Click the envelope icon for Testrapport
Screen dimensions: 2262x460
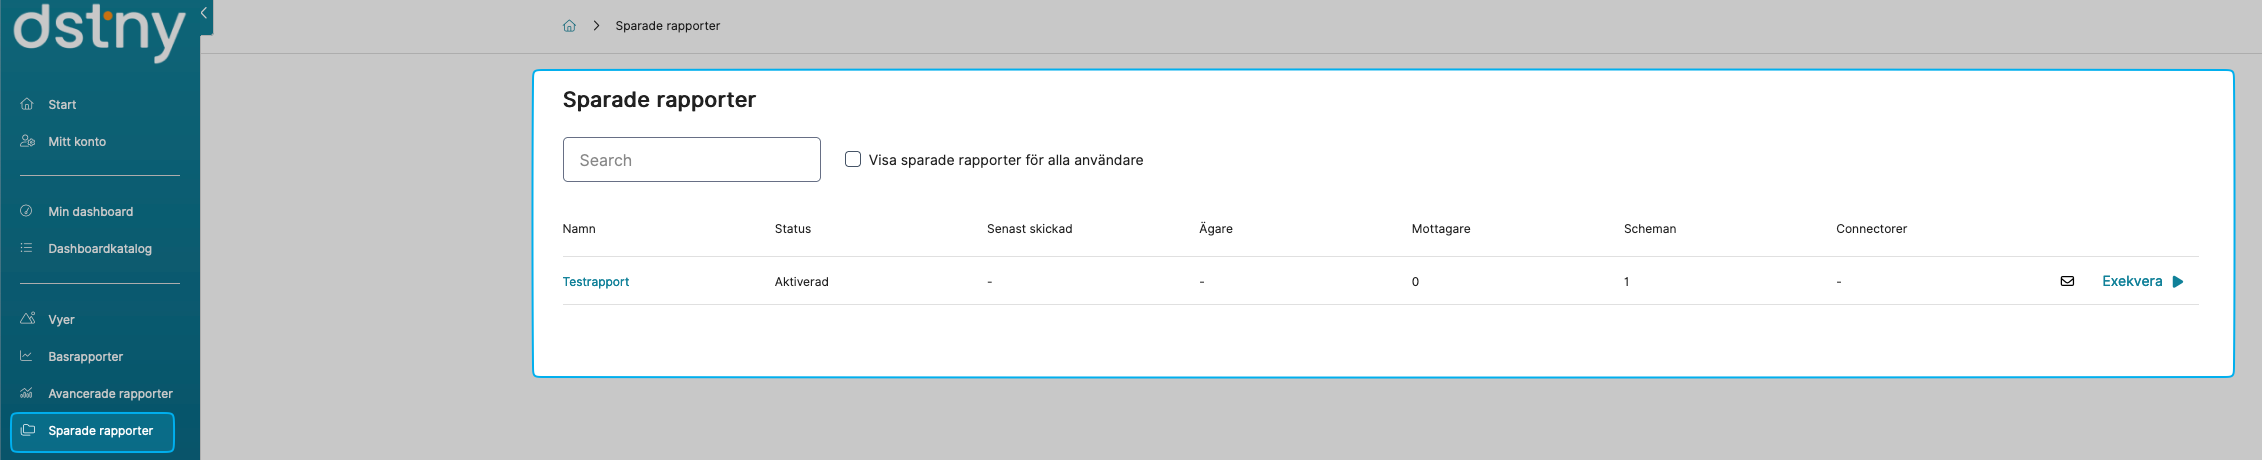[x=2067, y=281]
